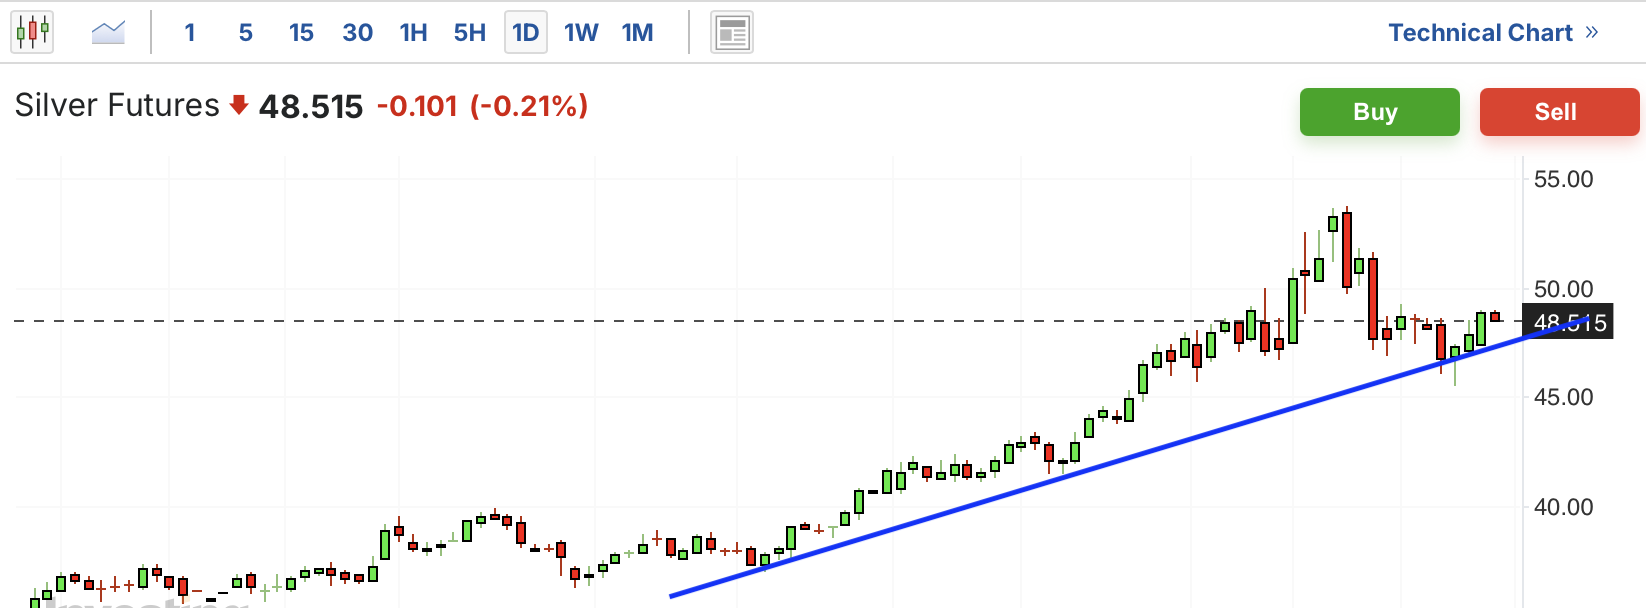Click the green Buy button
The image size is (1646, 608).
(x=1380, y=112)
